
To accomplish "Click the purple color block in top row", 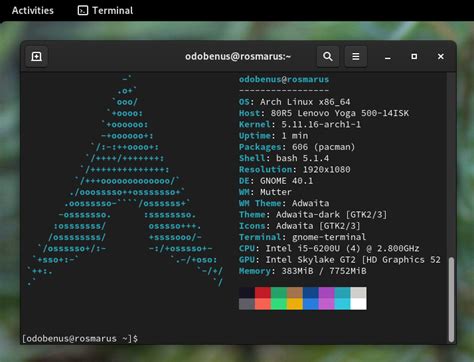I will point(327,293).
